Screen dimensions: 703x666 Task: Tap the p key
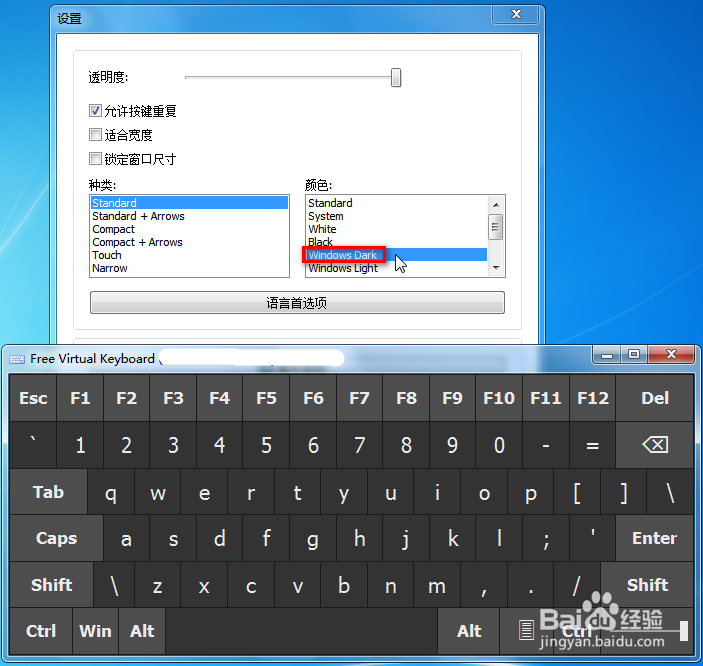pos(530,492)
